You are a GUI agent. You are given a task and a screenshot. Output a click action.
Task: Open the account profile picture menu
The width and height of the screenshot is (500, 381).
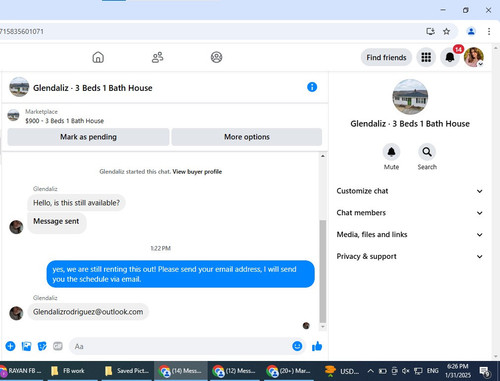coord(474,57)
